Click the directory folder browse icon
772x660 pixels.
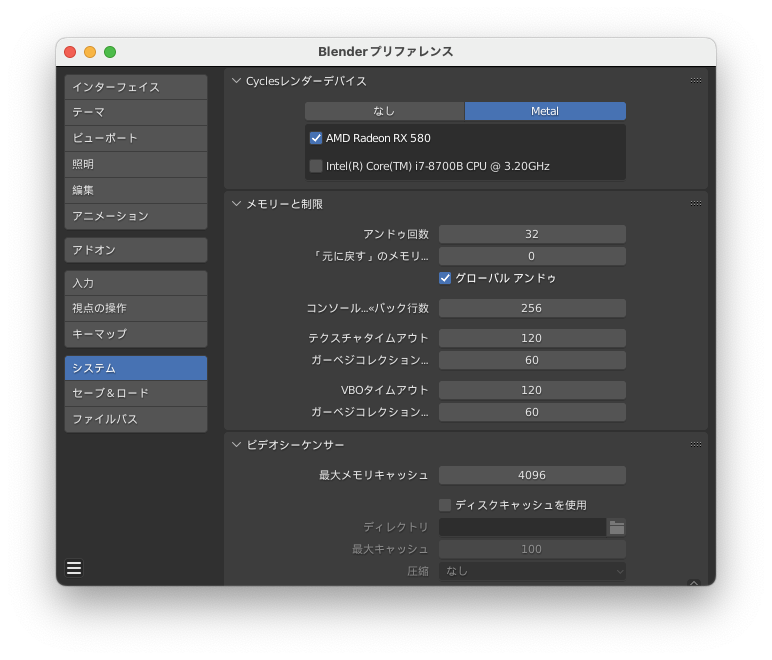click(616, 527)
